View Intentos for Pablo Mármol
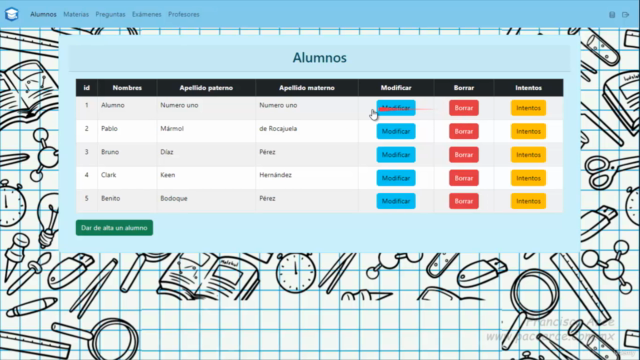This screenshot has width=640, height=360. tap(528, 131)
